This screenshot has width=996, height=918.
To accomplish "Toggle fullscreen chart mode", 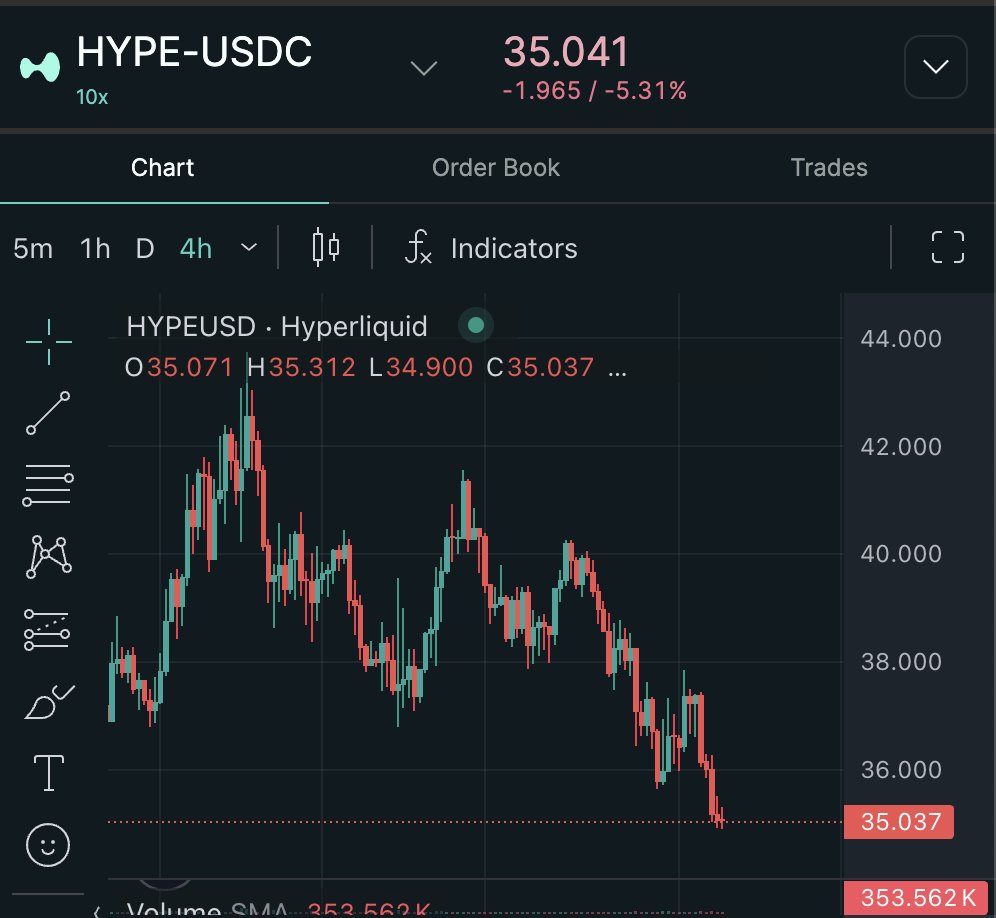I will (947, 247).
